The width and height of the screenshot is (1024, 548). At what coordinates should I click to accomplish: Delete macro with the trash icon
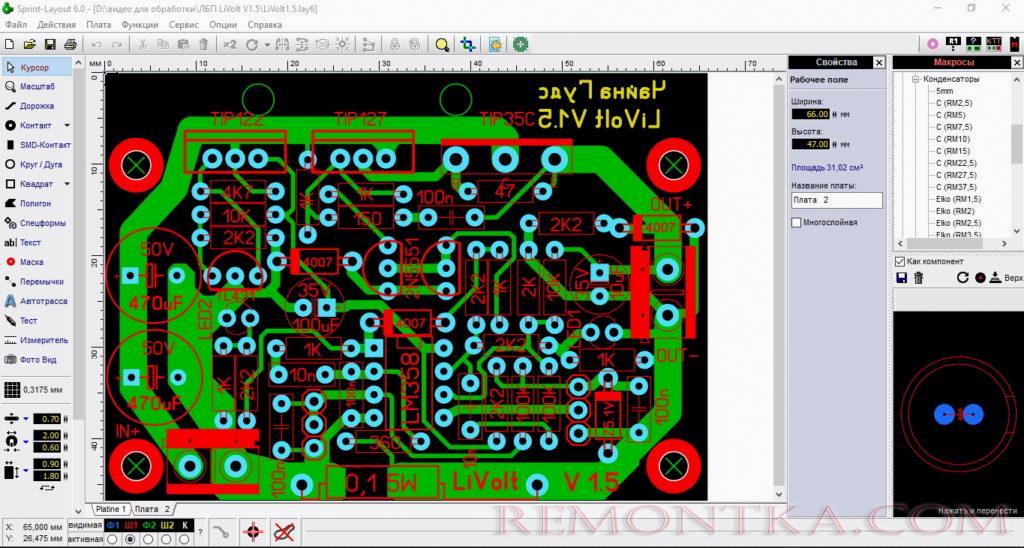tap(919, 278)
